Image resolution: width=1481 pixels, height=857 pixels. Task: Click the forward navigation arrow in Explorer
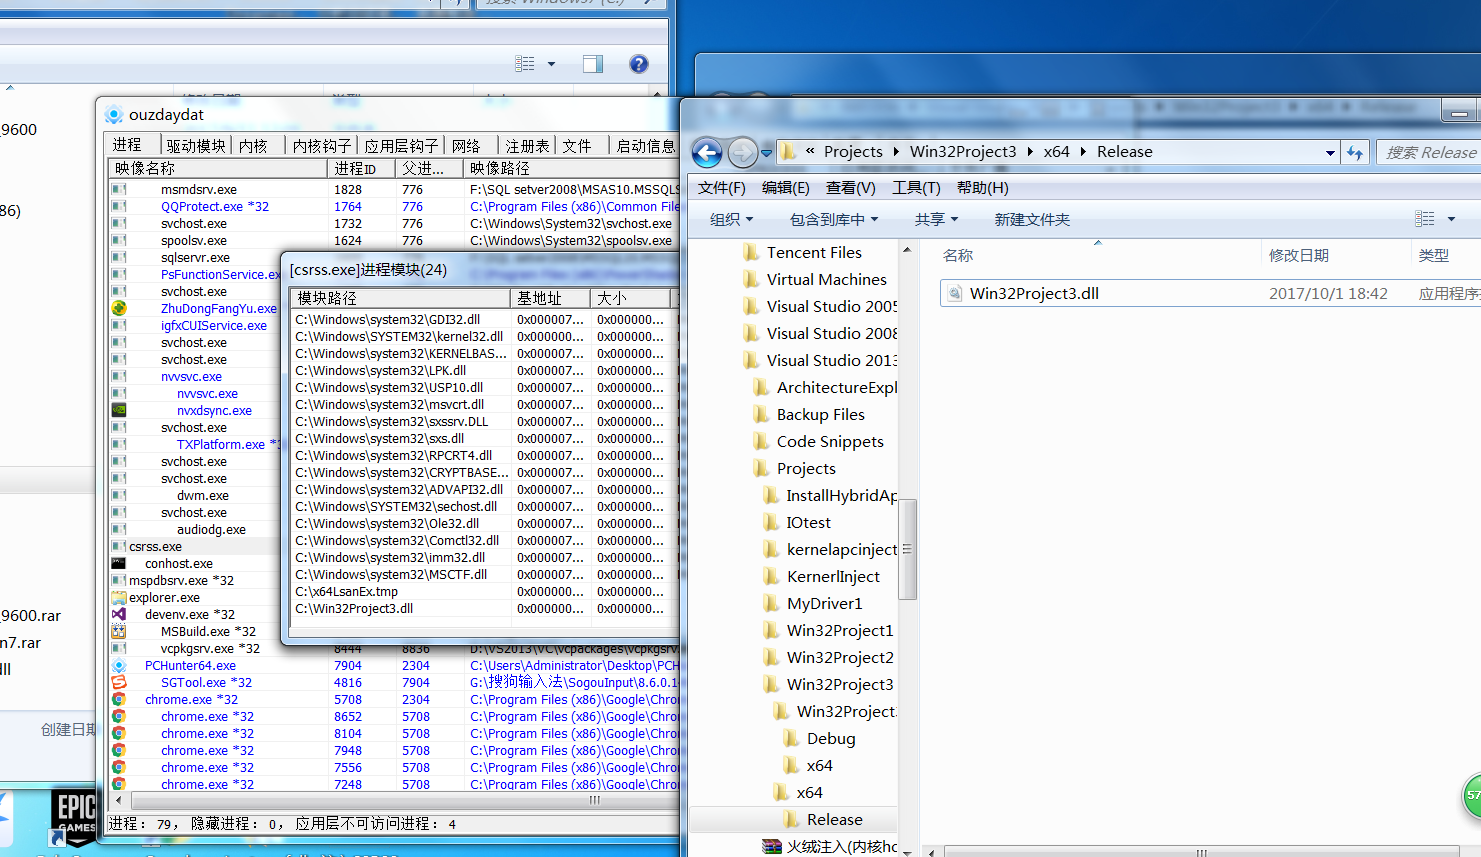742,152
